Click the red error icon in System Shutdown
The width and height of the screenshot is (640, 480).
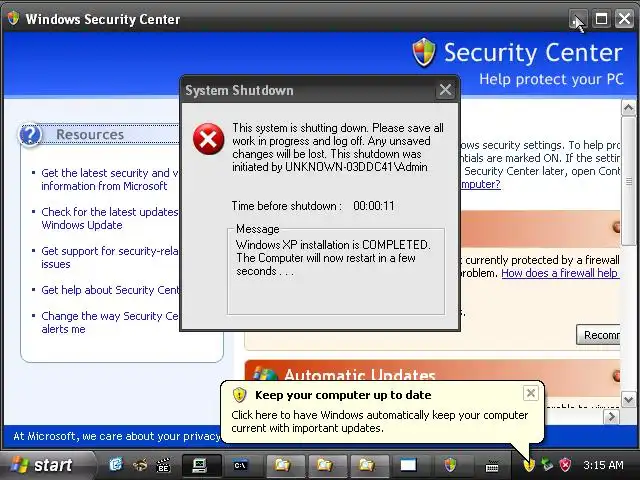pyautogui.click(x=208, y=139)
